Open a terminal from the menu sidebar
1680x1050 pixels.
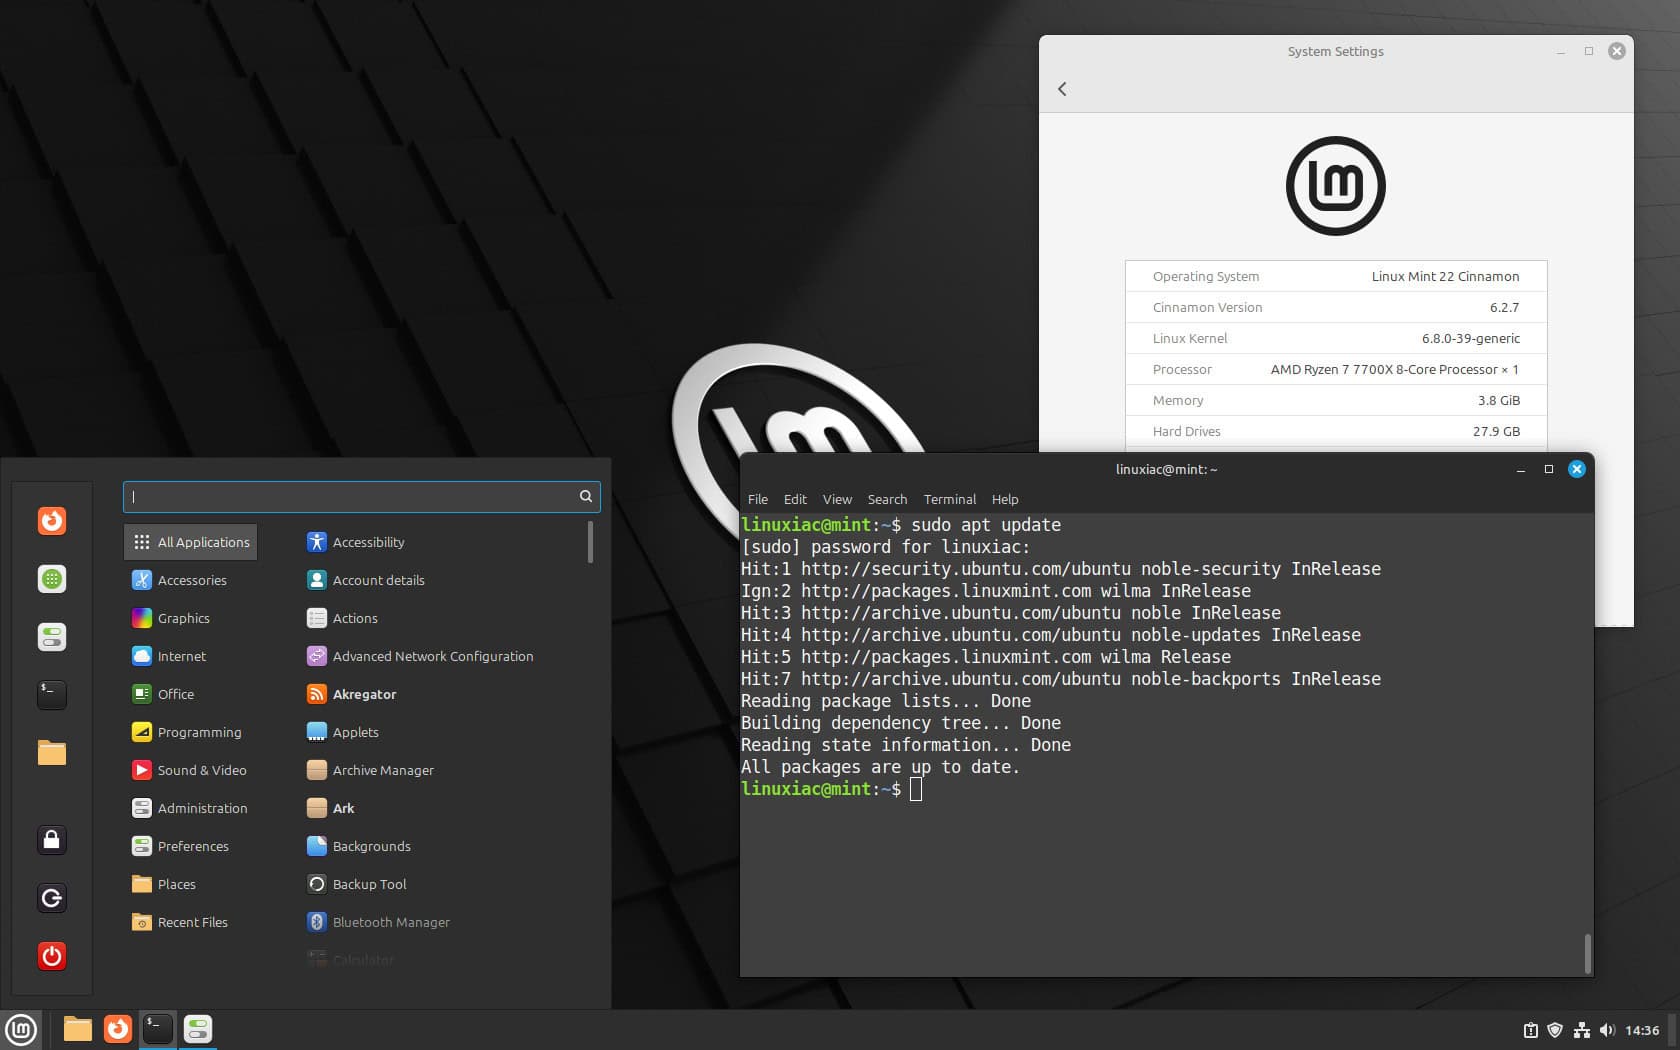coord(51,694)
